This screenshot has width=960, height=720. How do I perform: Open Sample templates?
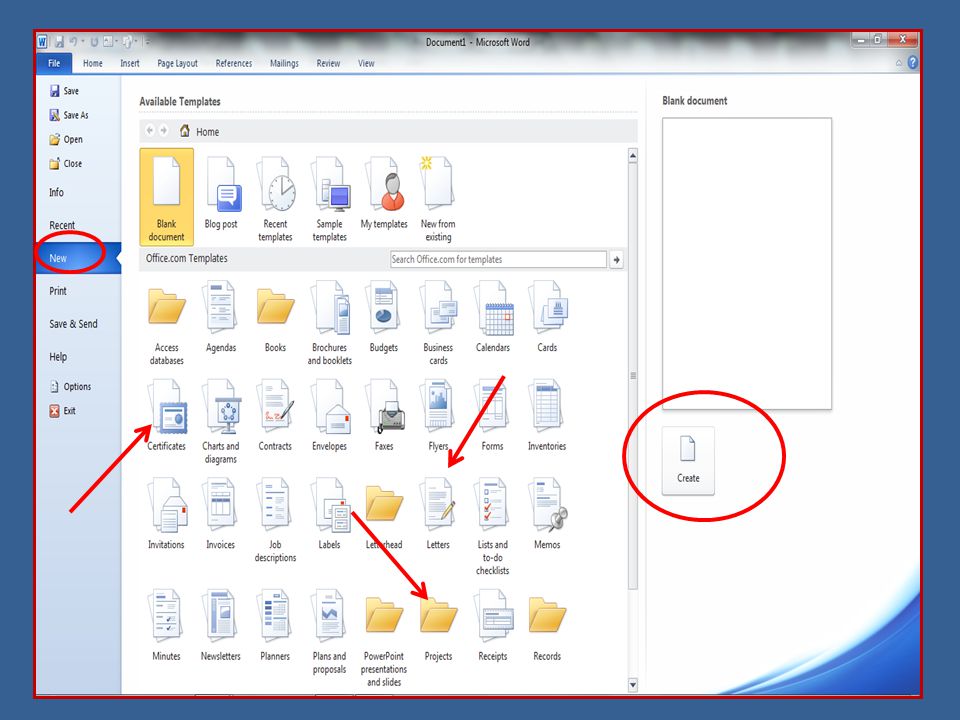tap(329, 197)
